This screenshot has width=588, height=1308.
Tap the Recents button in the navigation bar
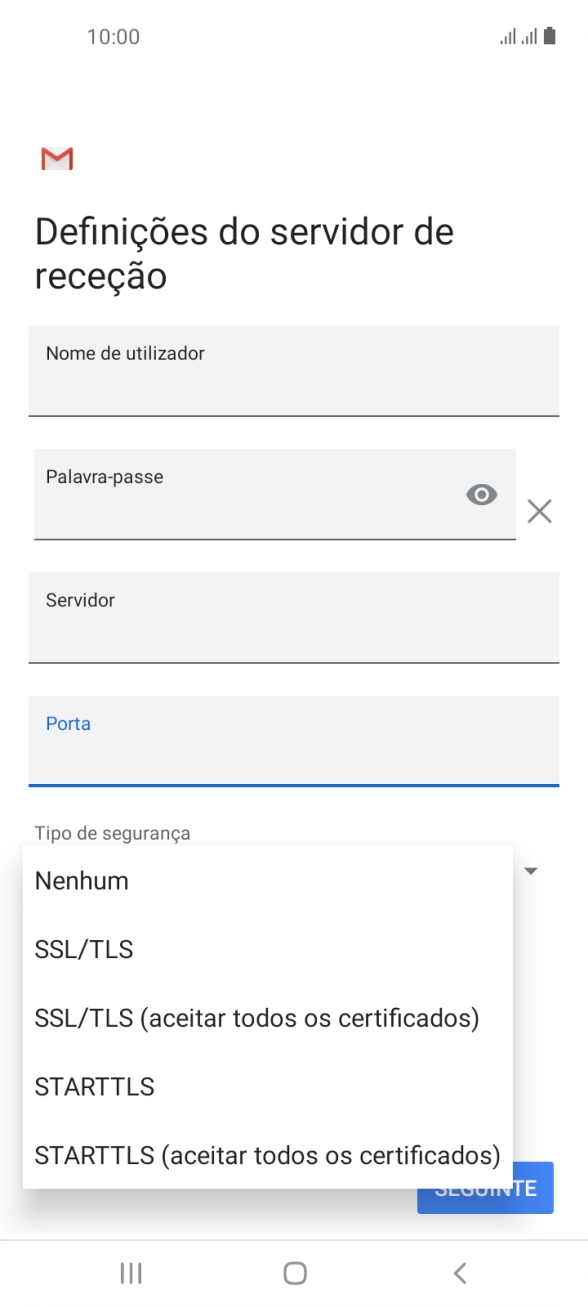tap(130, 1273)
